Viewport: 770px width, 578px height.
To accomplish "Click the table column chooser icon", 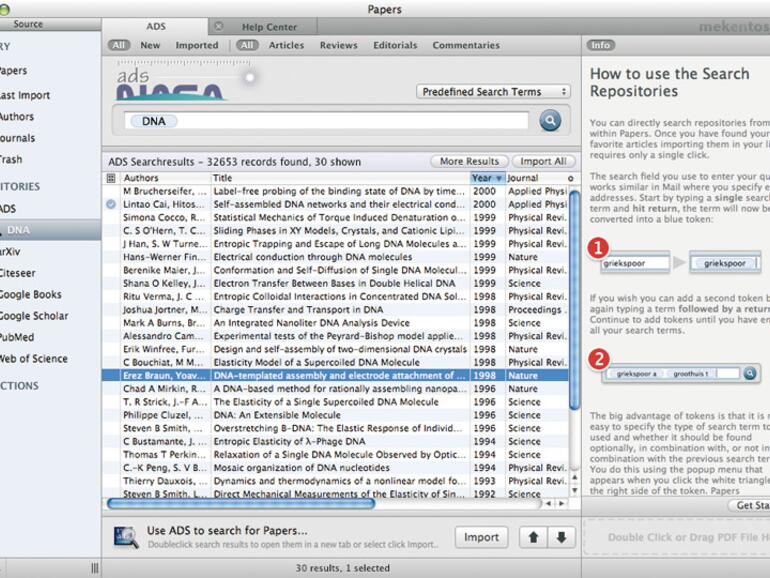I will pos(111,178).
